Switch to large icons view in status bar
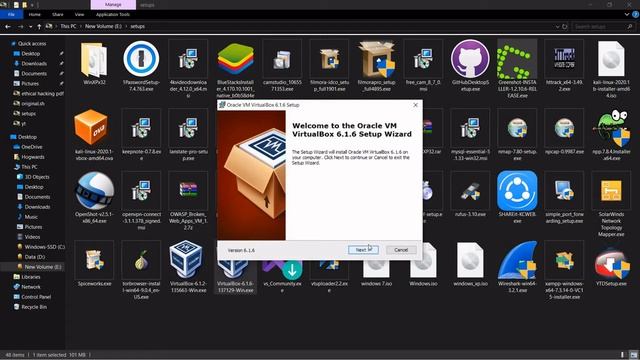 (x=633, y=355)
